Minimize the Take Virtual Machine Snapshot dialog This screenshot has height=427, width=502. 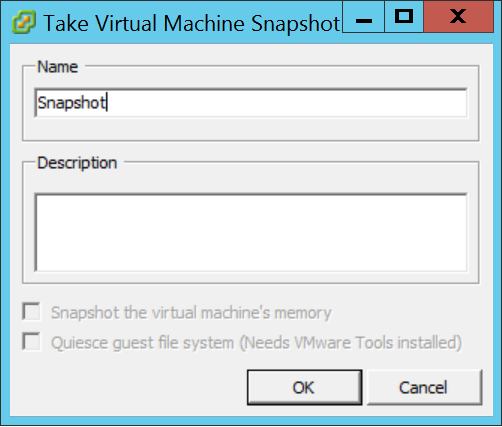pos(363,17)
